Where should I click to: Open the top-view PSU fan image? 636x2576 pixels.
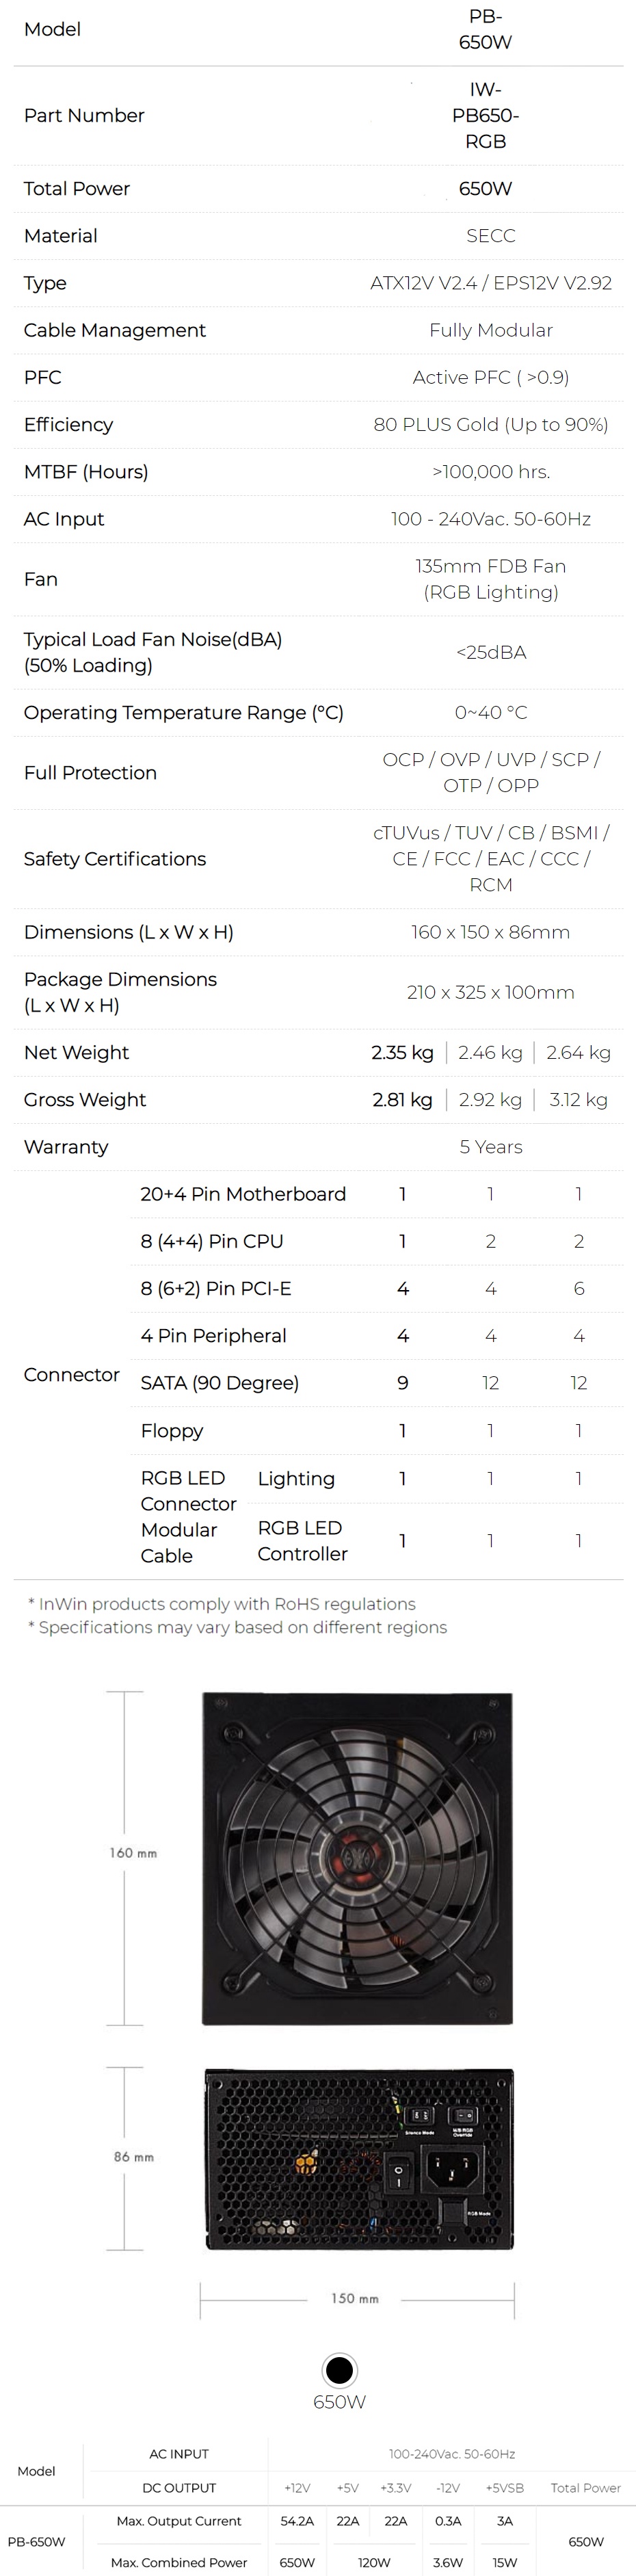(x=357, y=1858)
